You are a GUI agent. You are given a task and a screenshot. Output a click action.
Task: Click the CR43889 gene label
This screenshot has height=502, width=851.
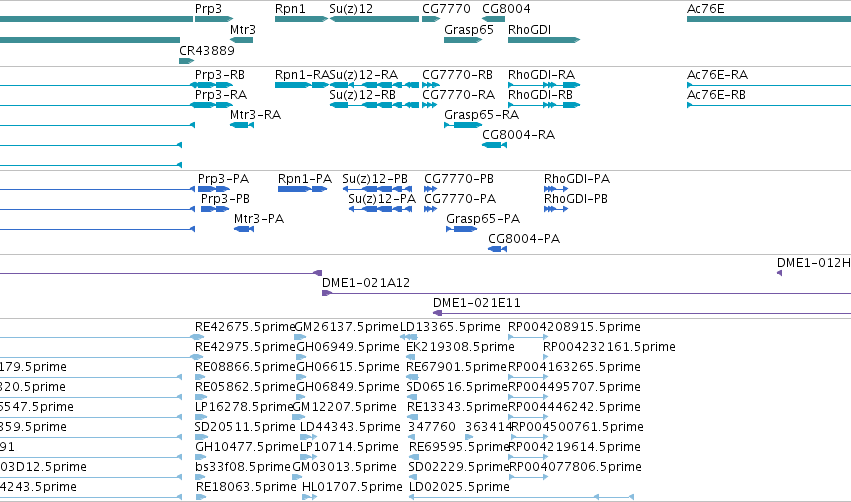pyautogui.click(x=207, y=50)
